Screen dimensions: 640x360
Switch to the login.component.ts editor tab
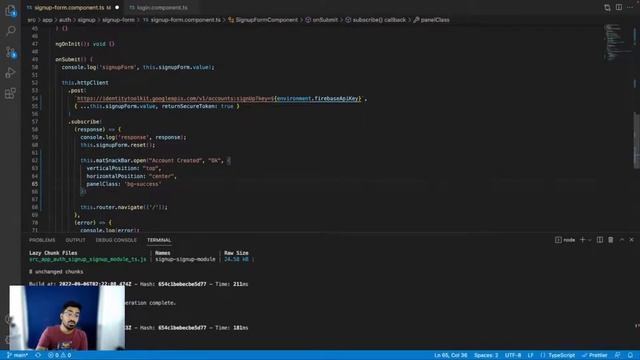(162, 7)
